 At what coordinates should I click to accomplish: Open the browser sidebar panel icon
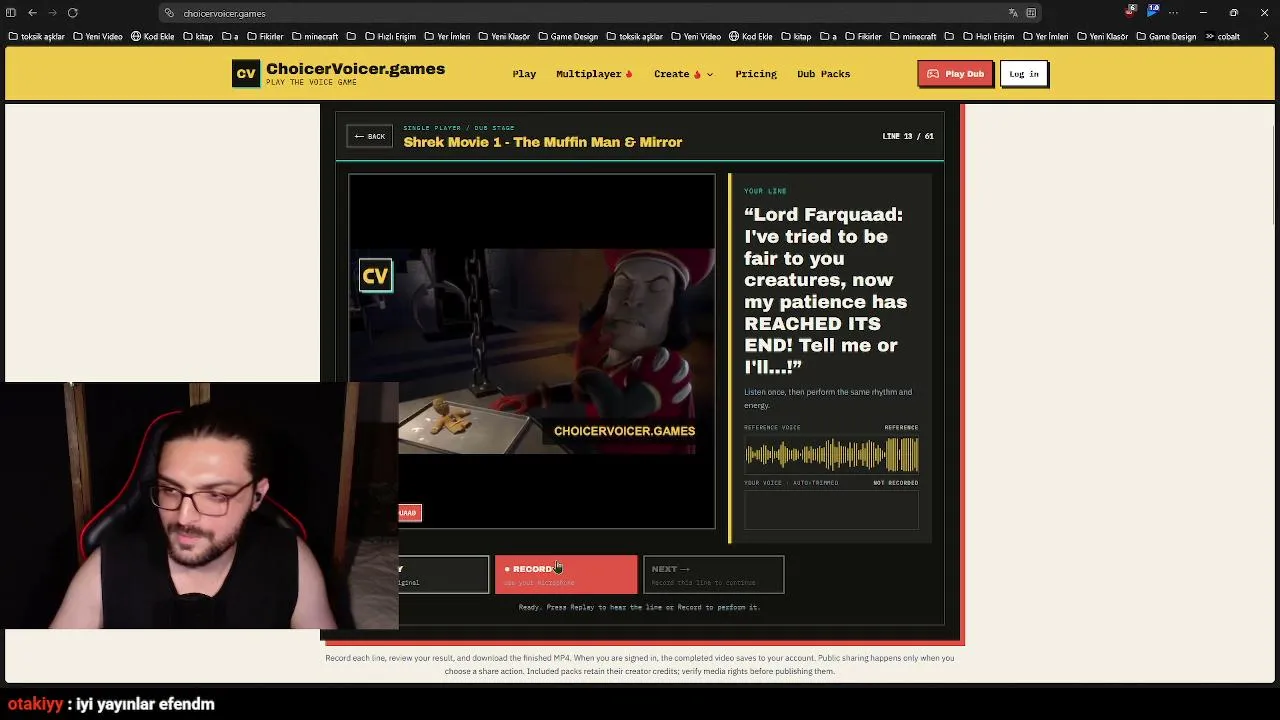tap(11, 13)
